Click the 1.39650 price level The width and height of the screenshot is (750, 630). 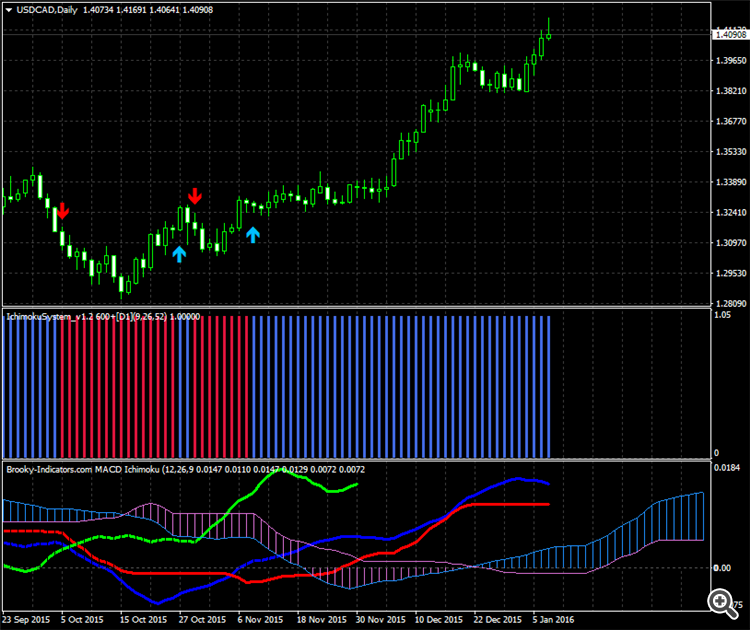point(731,61)
